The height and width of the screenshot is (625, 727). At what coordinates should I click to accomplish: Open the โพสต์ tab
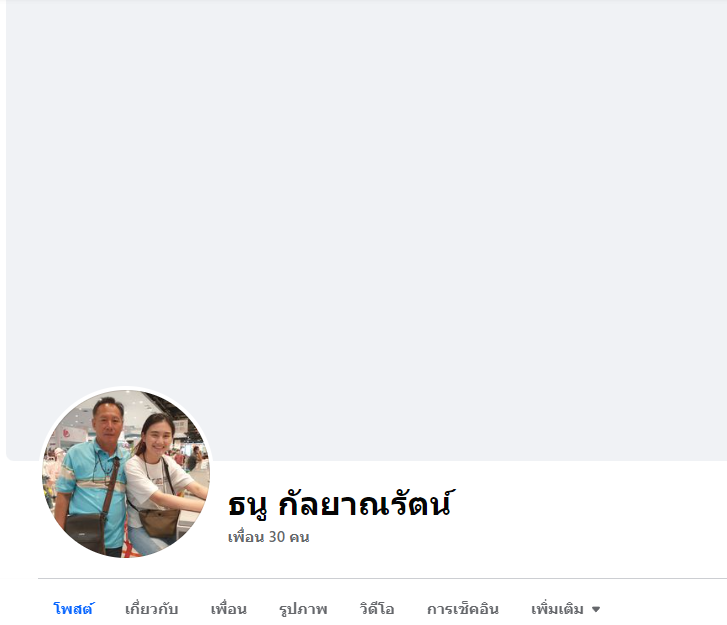74,608
